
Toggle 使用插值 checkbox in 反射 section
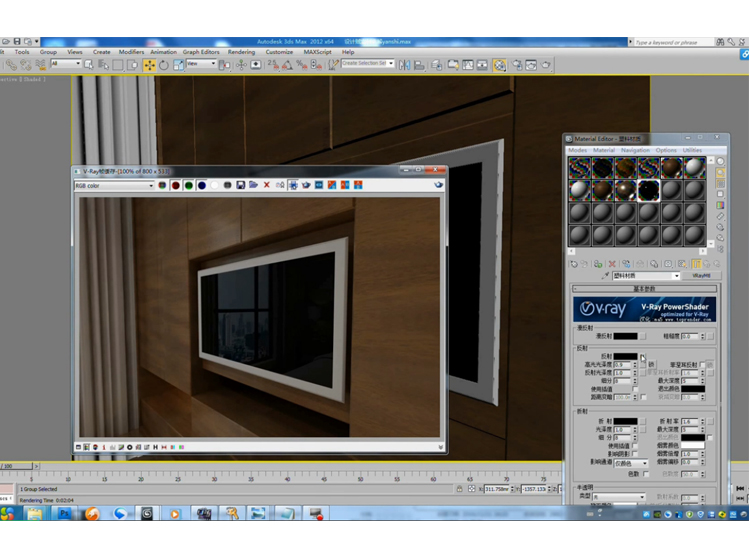[635, 389]
